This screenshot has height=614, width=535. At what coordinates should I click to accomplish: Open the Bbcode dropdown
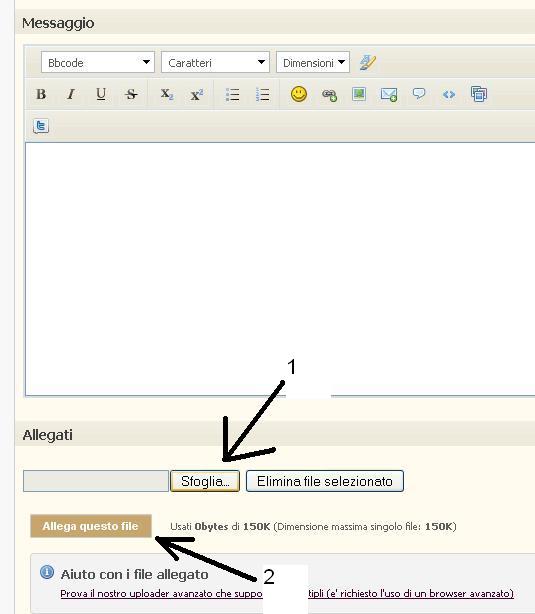98,62
